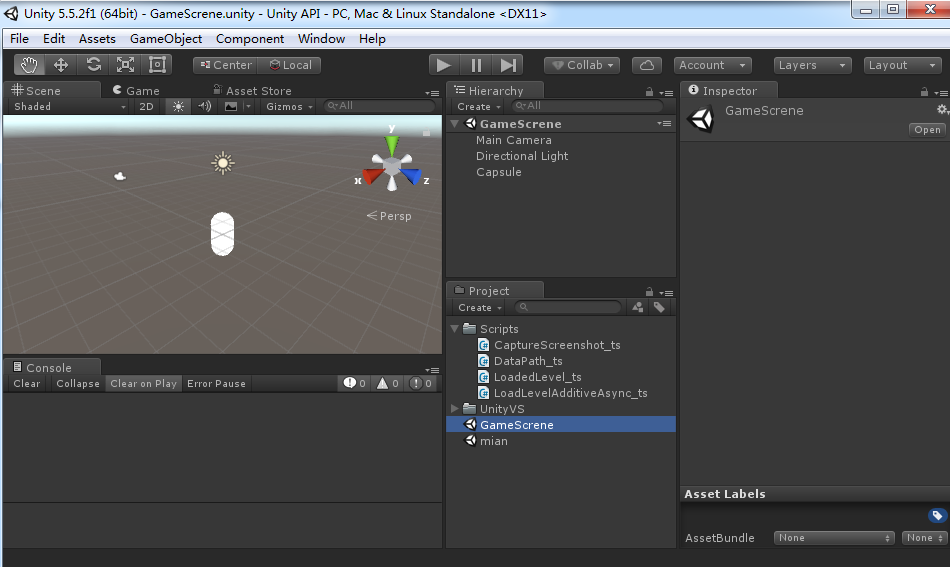
Task: Toggle Error Pause in Console
Action: point(216,383)
